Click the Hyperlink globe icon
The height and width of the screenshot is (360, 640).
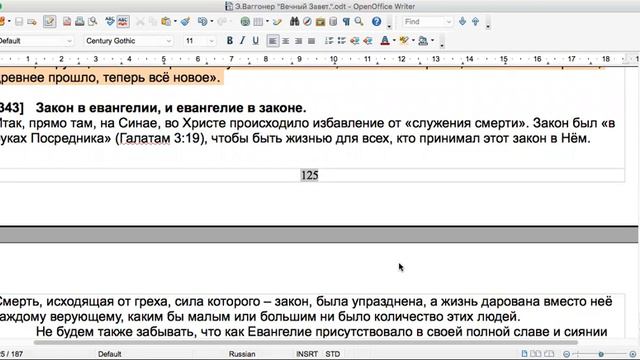pyautogui.click(x=245, y=22)
